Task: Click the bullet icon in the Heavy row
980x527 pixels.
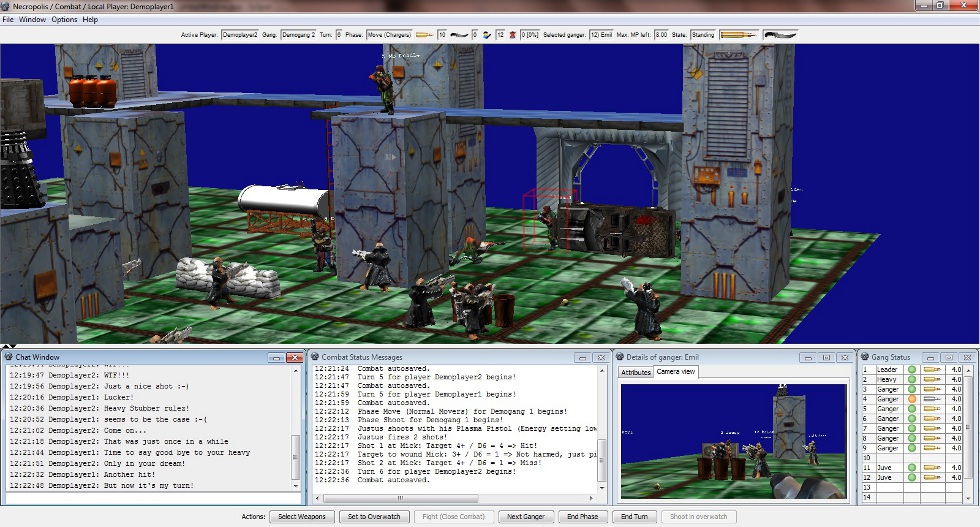Action: point(932,379)
